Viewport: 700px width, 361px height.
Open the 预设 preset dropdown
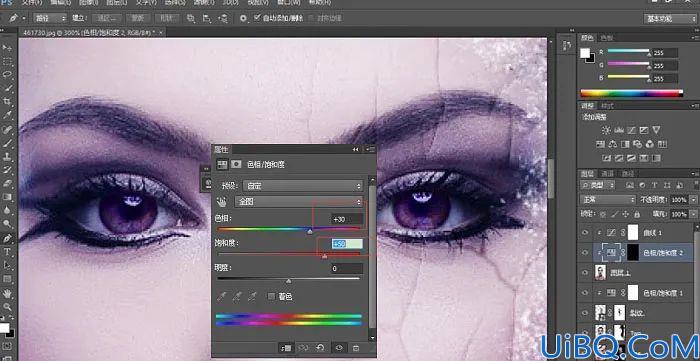(x=303, y=186)
